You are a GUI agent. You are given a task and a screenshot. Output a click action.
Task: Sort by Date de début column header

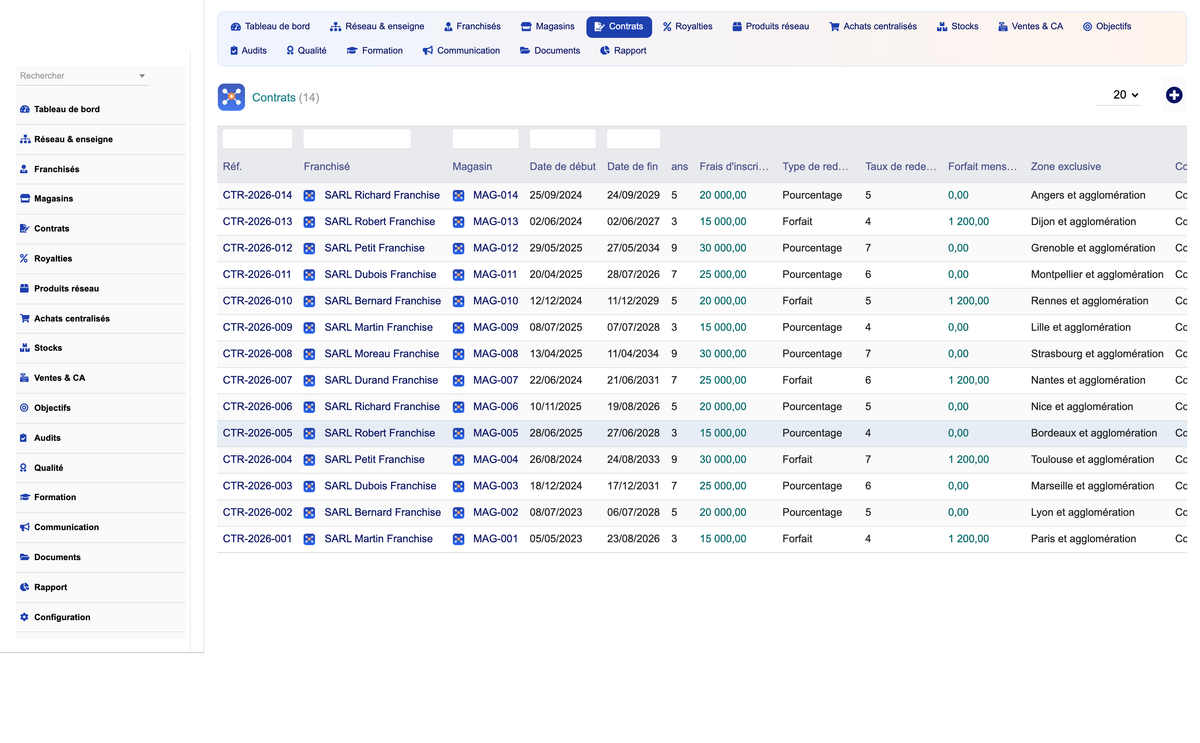[x=563, y=167]
